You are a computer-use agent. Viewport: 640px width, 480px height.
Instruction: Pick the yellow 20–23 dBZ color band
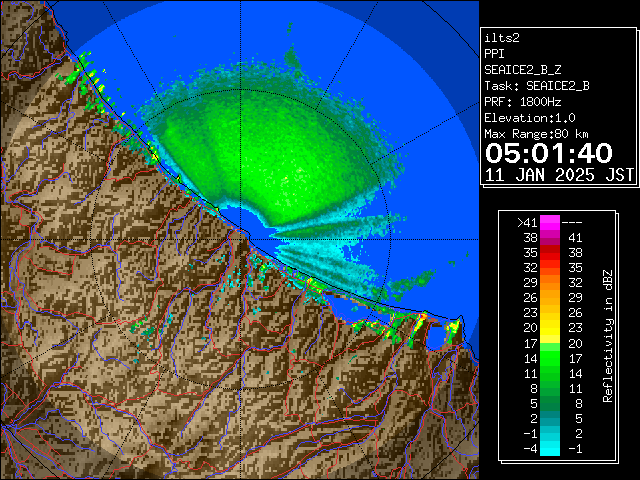tap(550, 328)
